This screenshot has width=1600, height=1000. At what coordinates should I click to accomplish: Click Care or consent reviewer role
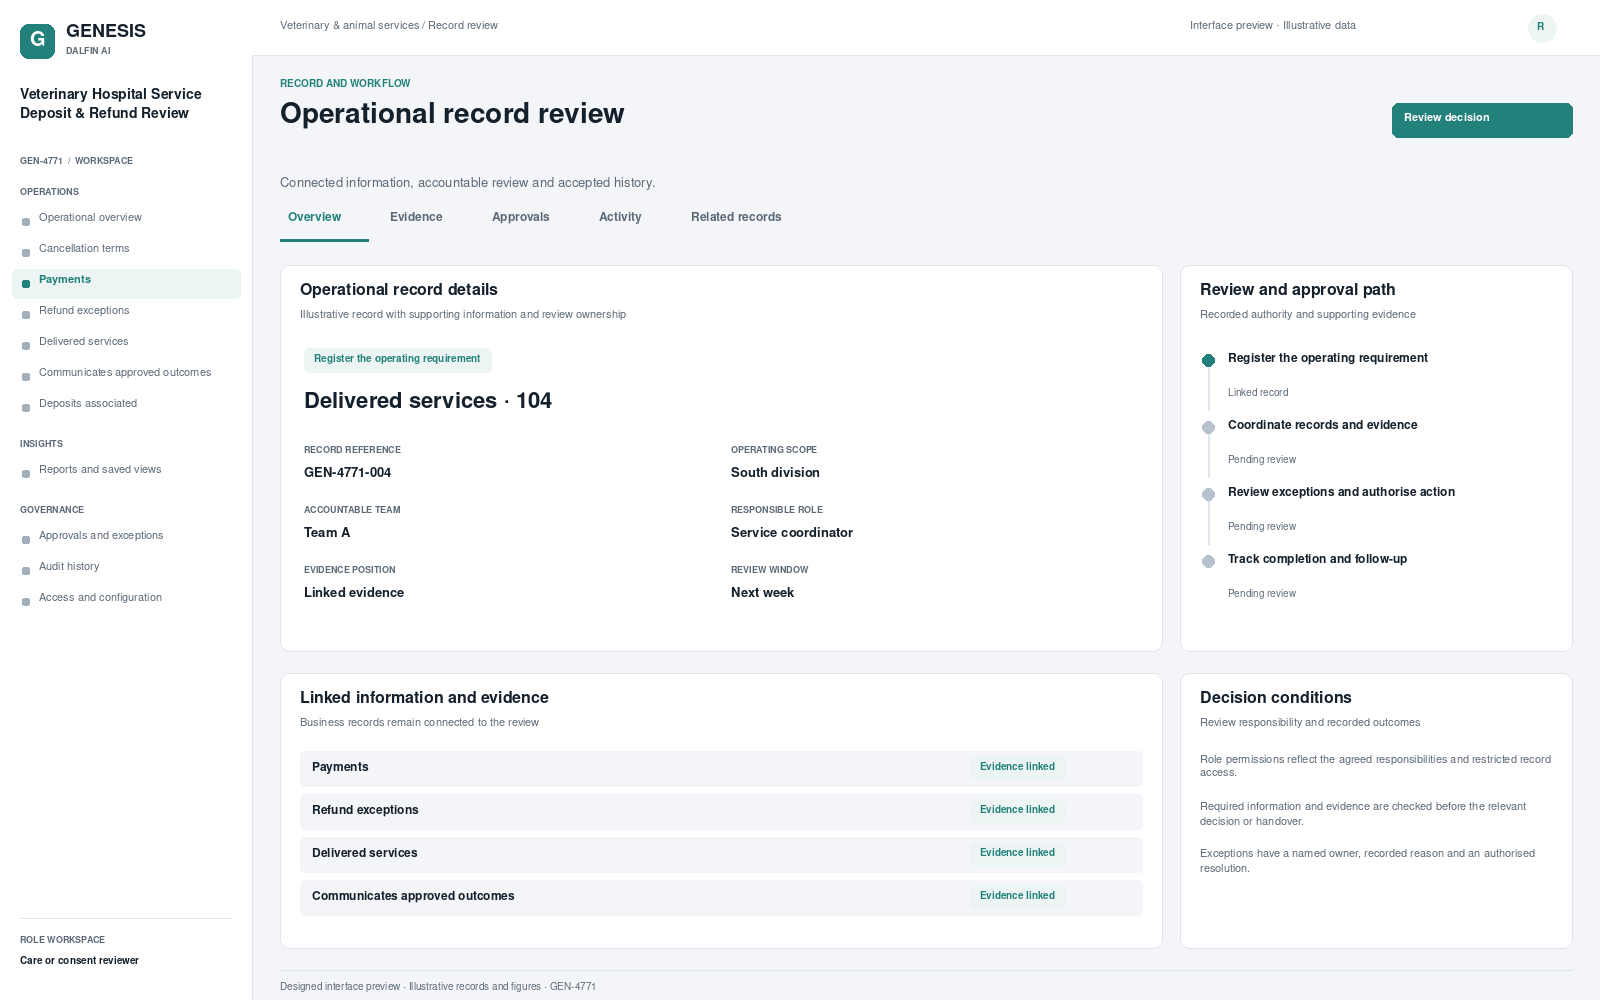(x=80, y=961)
